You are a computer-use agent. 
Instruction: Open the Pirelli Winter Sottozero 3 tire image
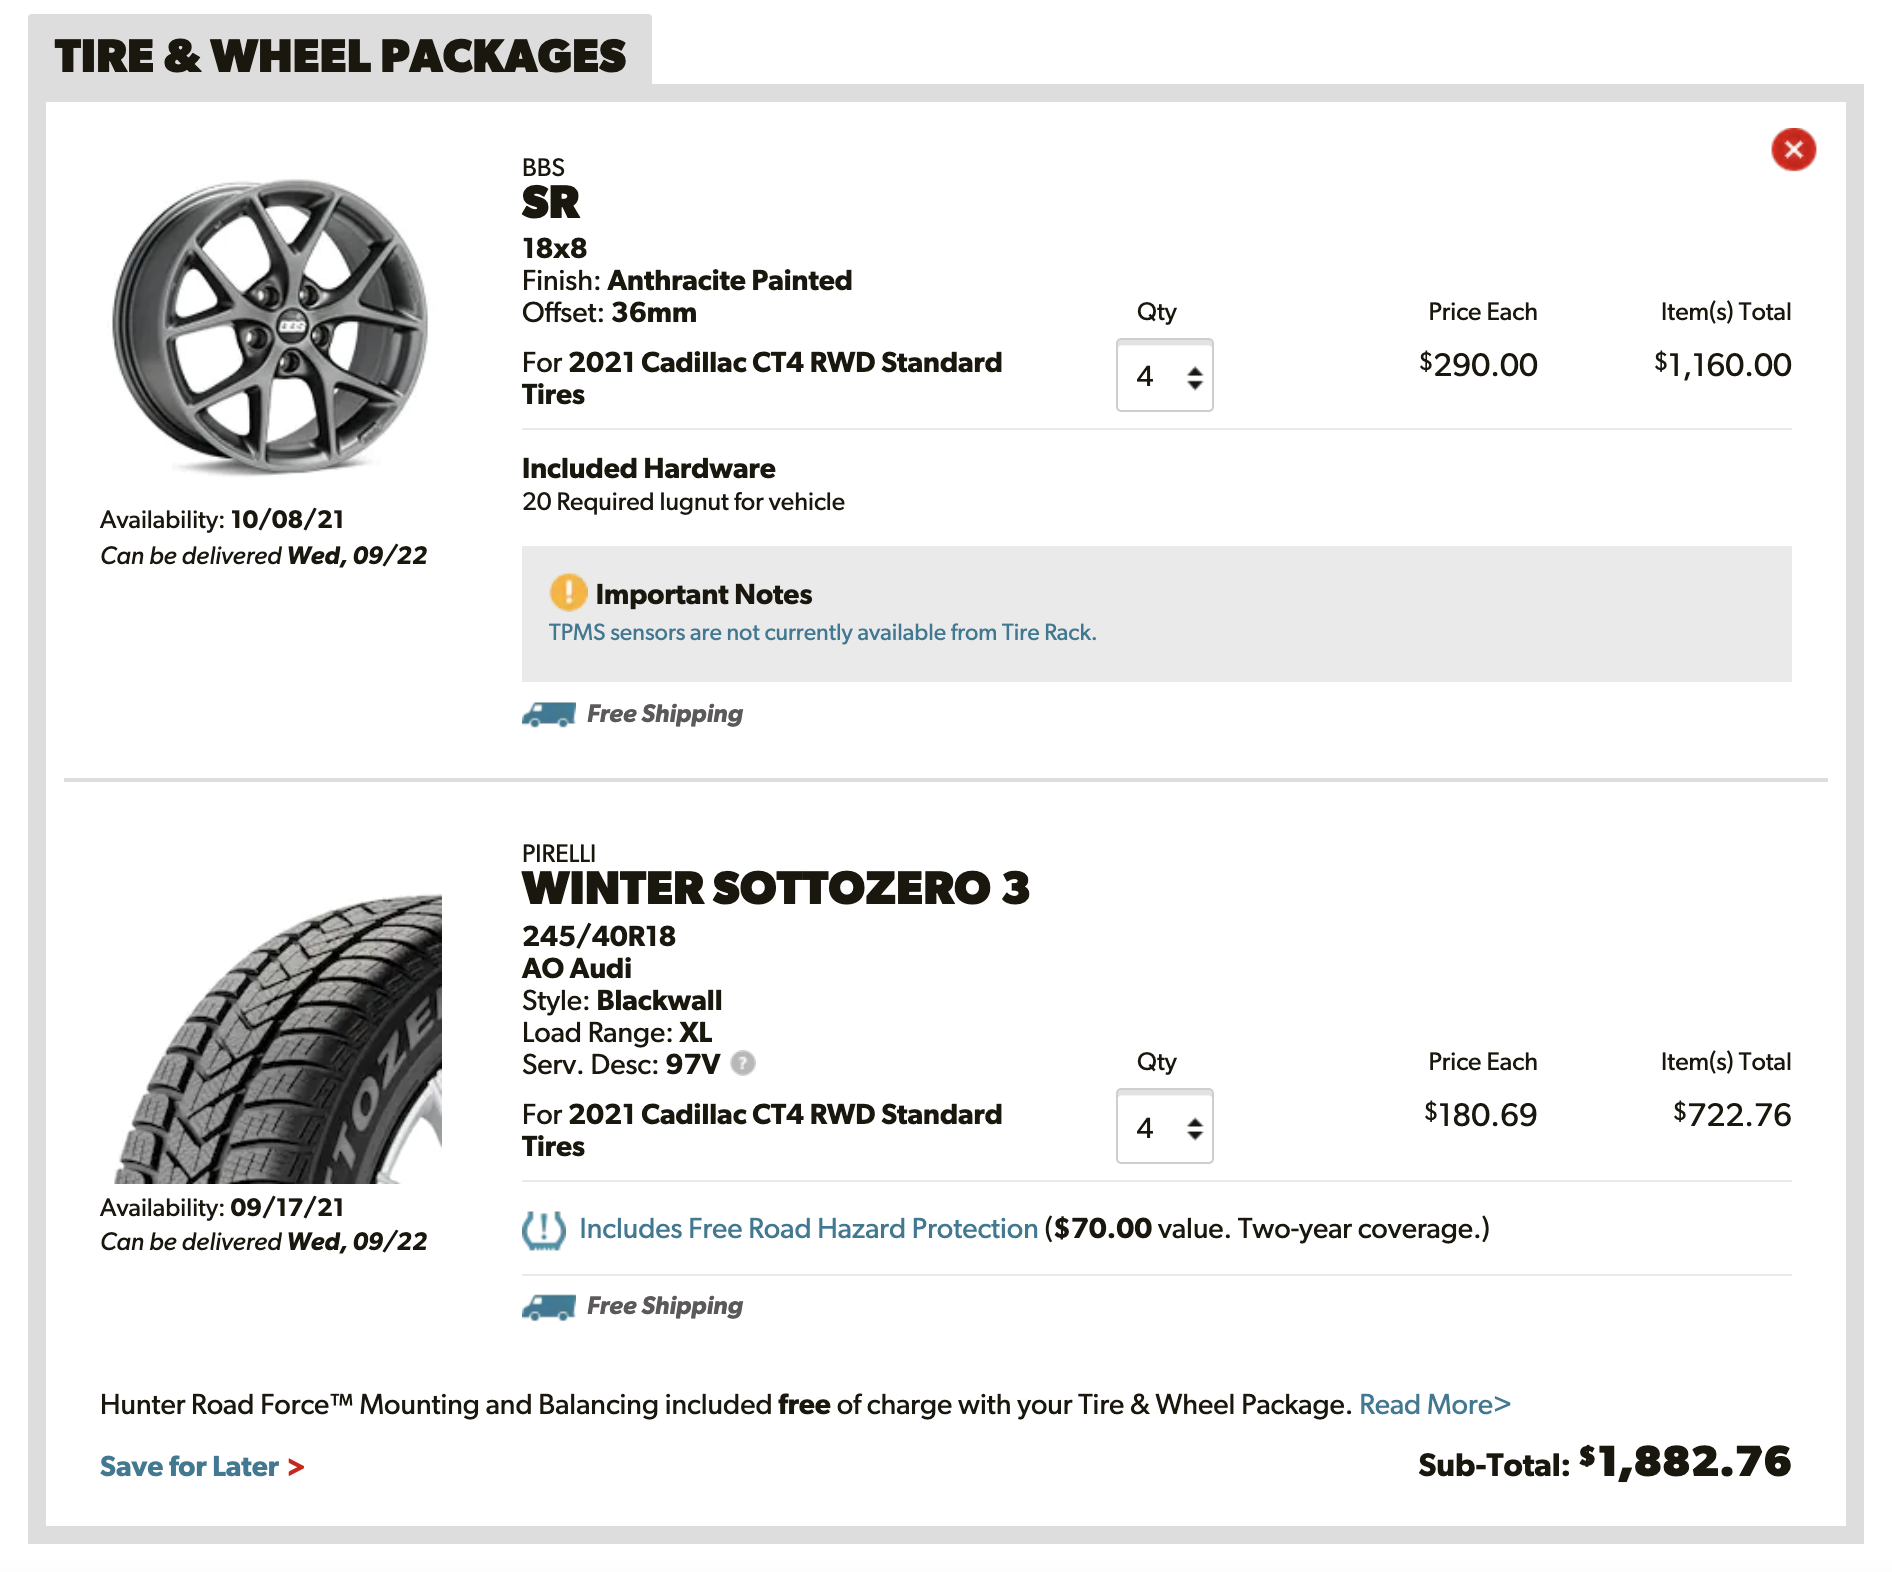[x=280, y=1040]
